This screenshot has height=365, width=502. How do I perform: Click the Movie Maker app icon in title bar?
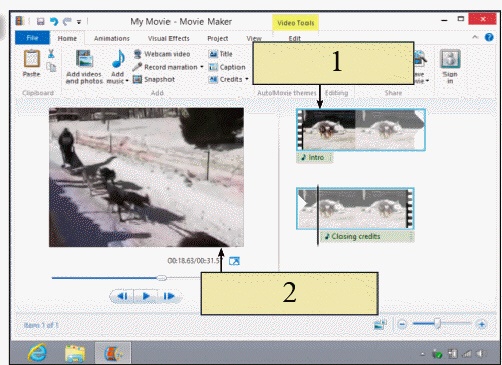click(20, 21)
